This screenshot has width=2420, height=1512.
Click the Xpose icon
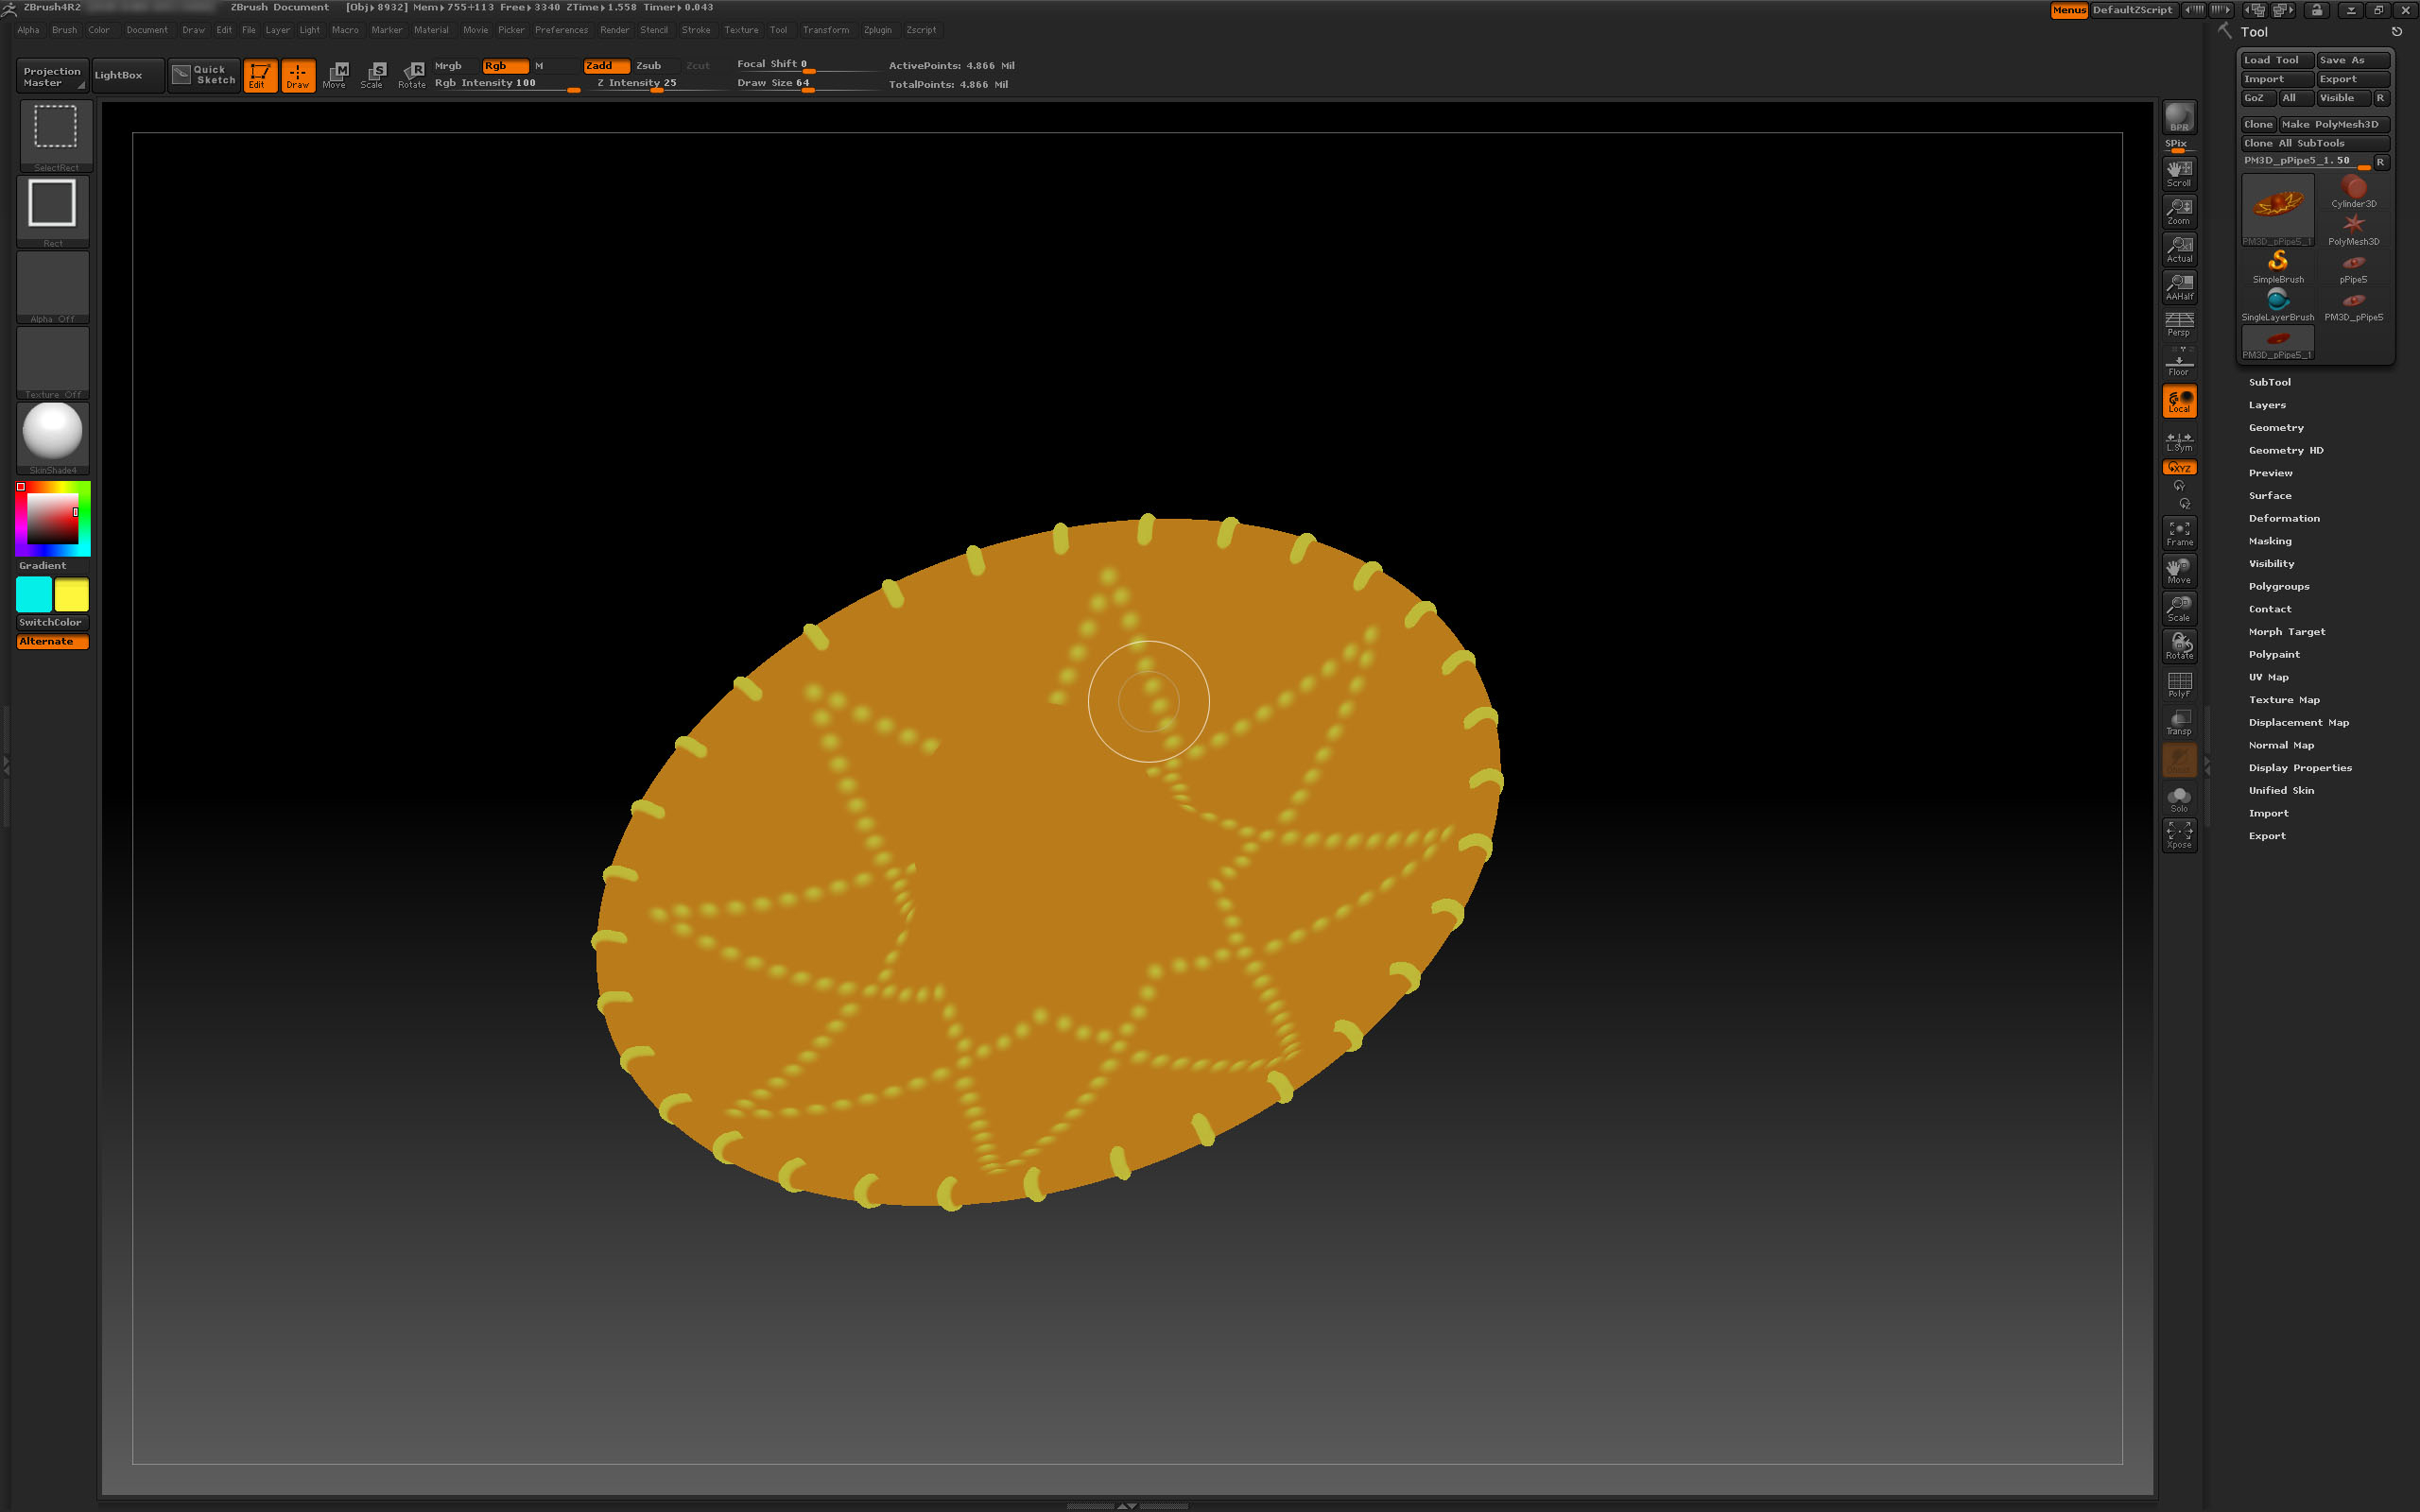(2178, 835)
